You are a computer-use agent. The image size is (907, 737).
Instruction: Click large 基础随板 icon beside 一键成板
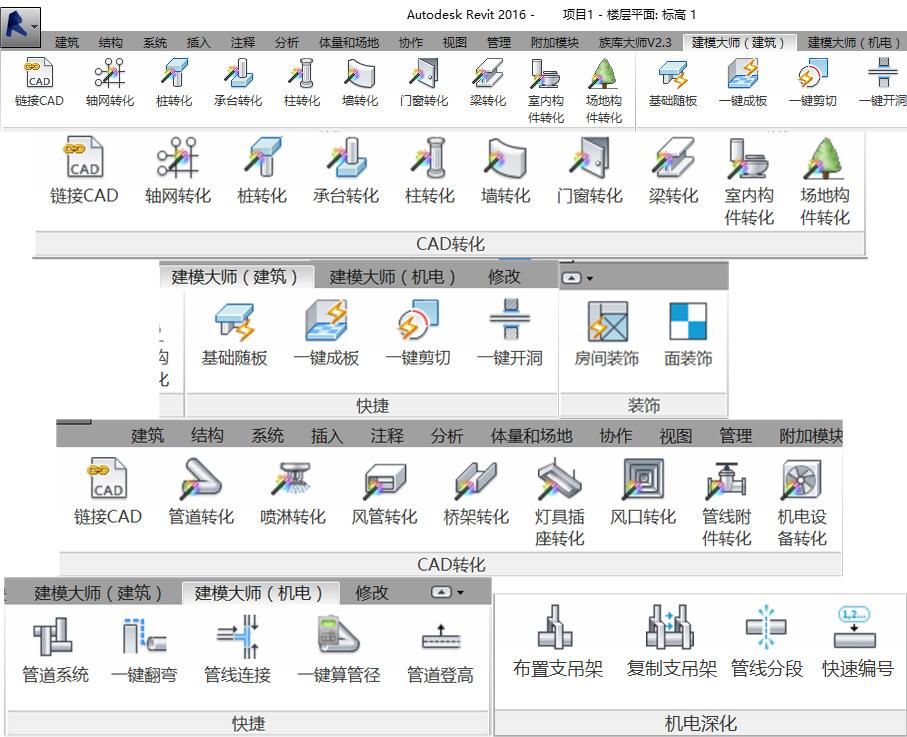234,320
